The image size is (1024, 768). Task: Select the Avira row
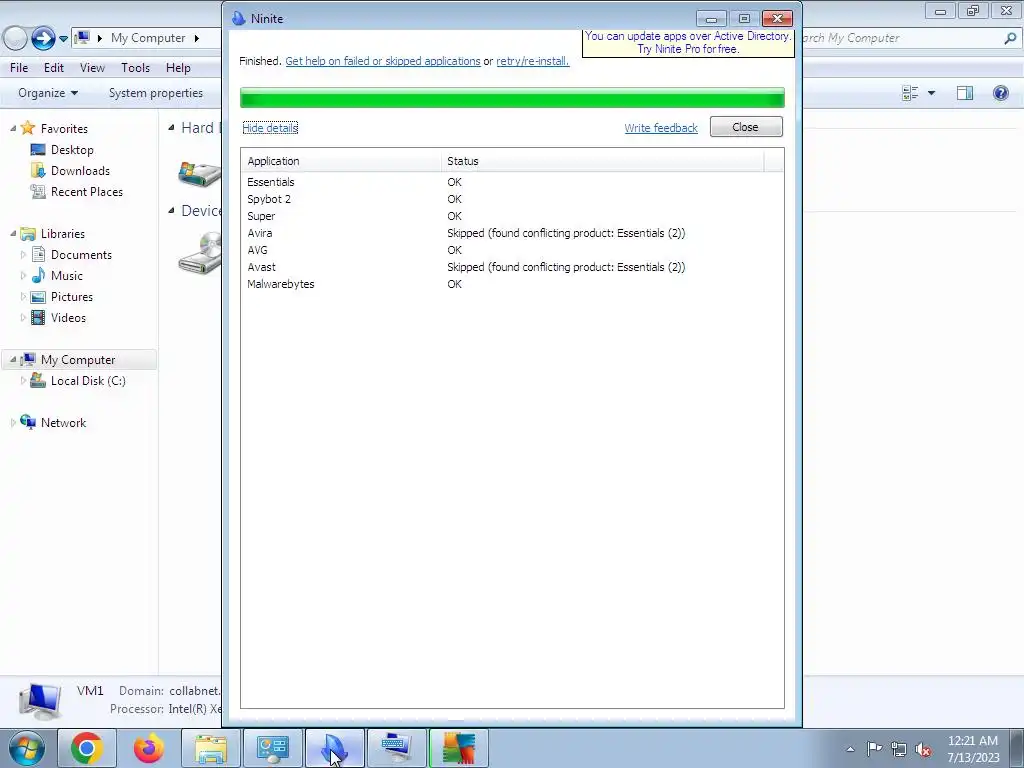click(512, 232)
